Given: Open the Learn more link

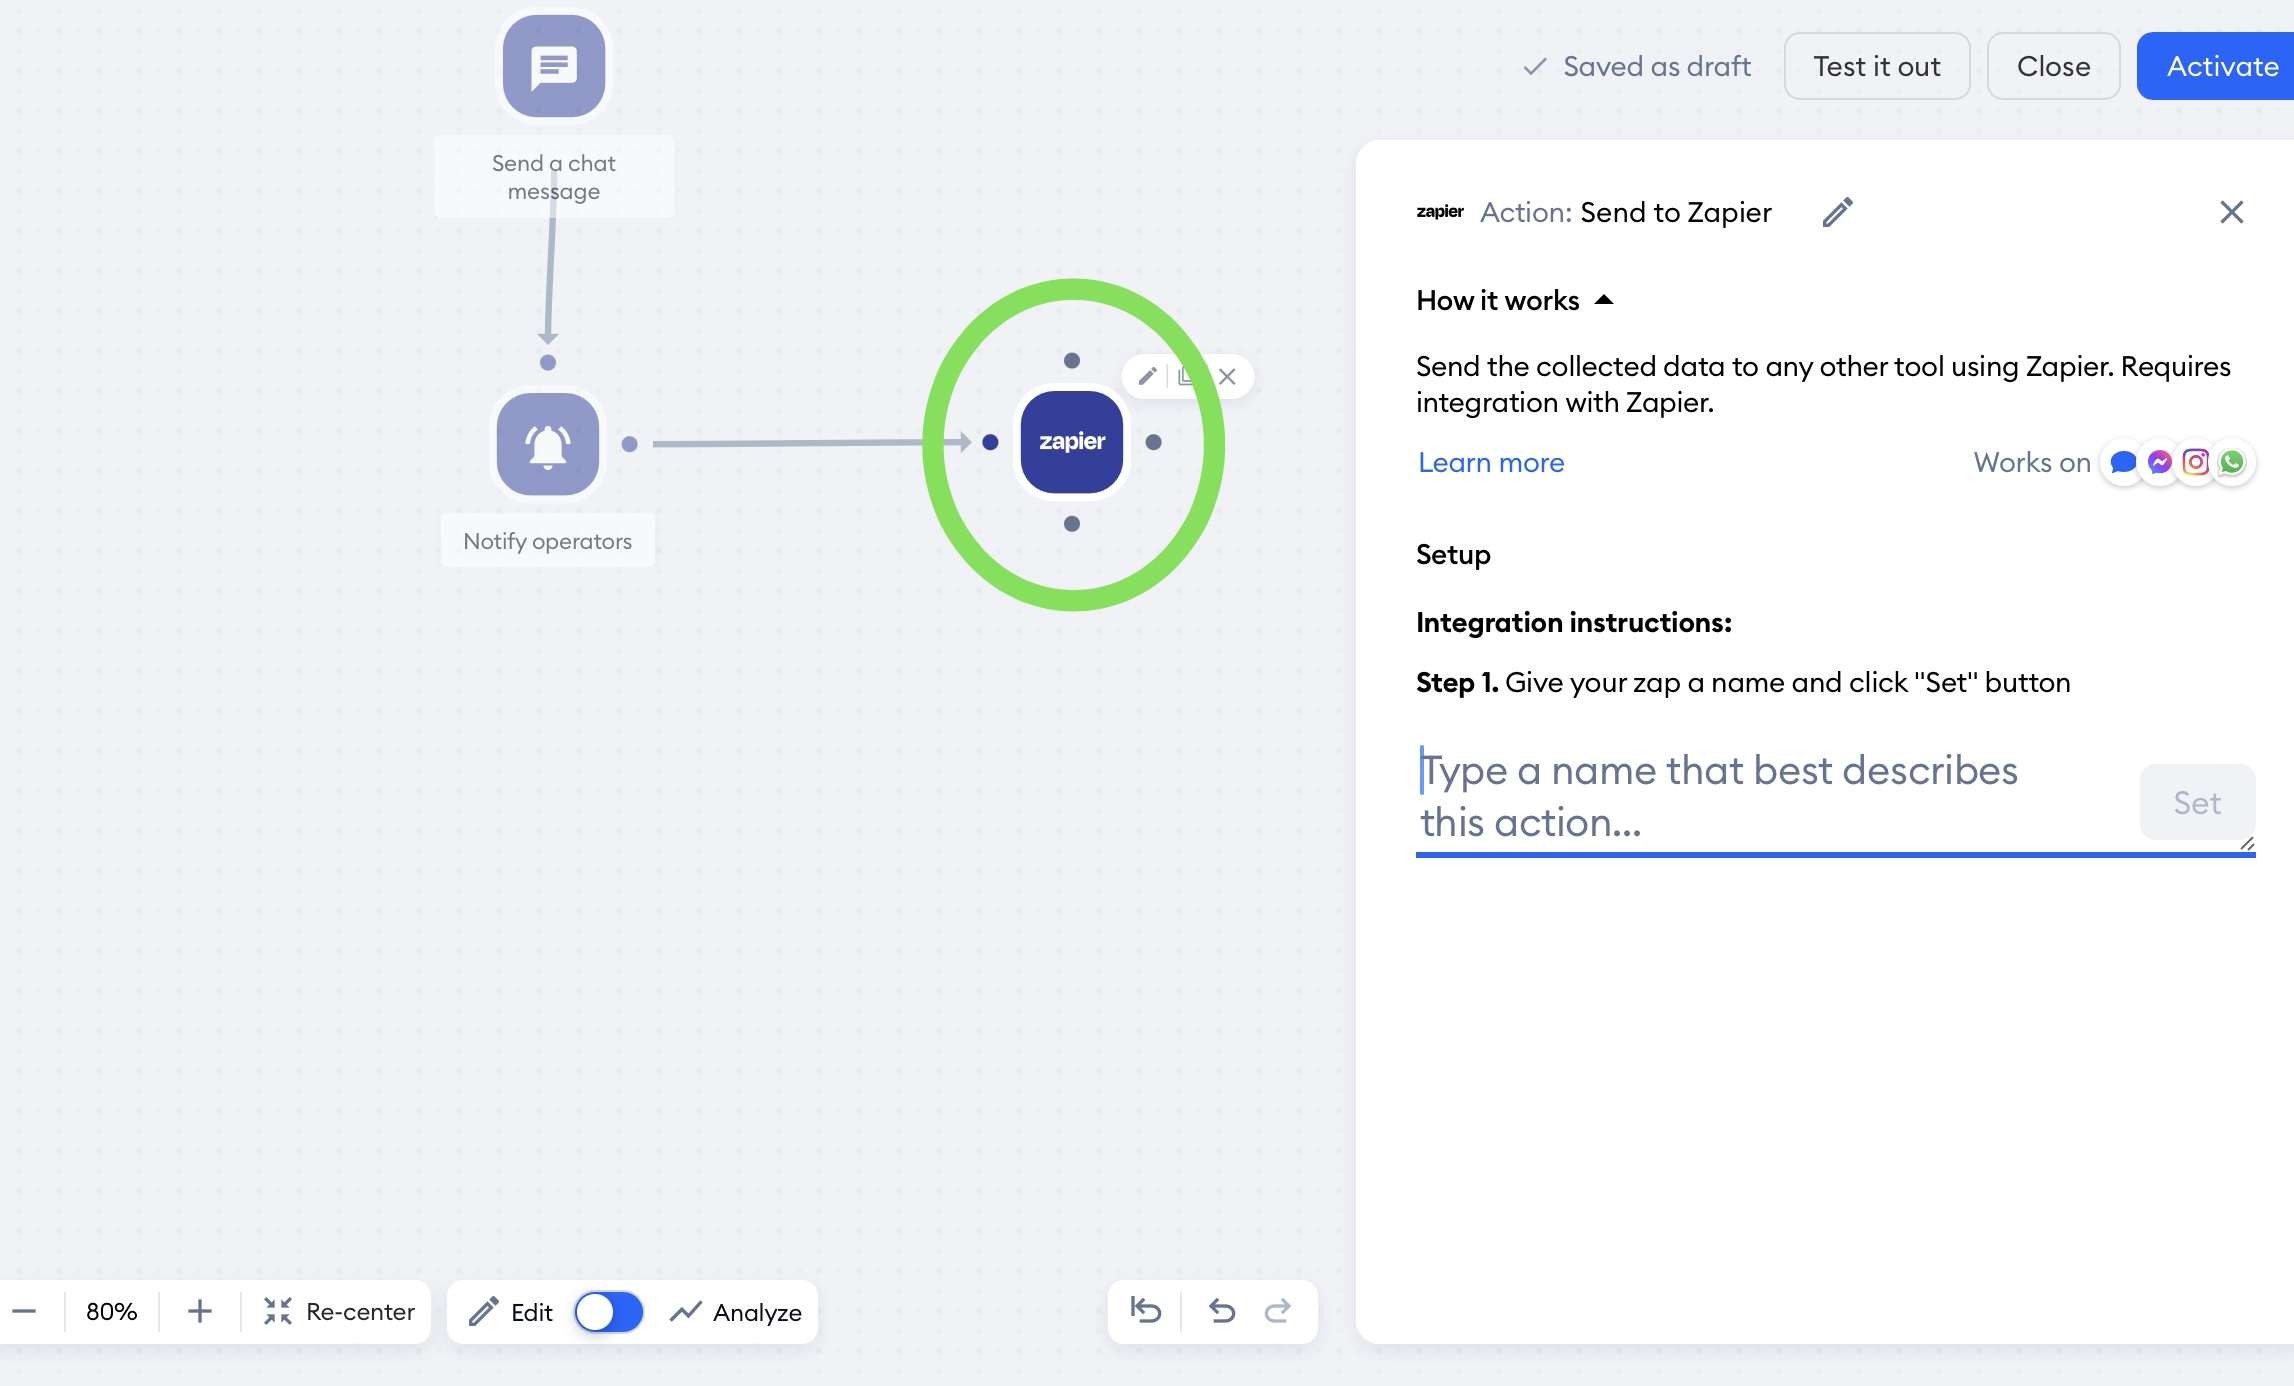Looking at the screenshot, I should [x=1491, y=463].
